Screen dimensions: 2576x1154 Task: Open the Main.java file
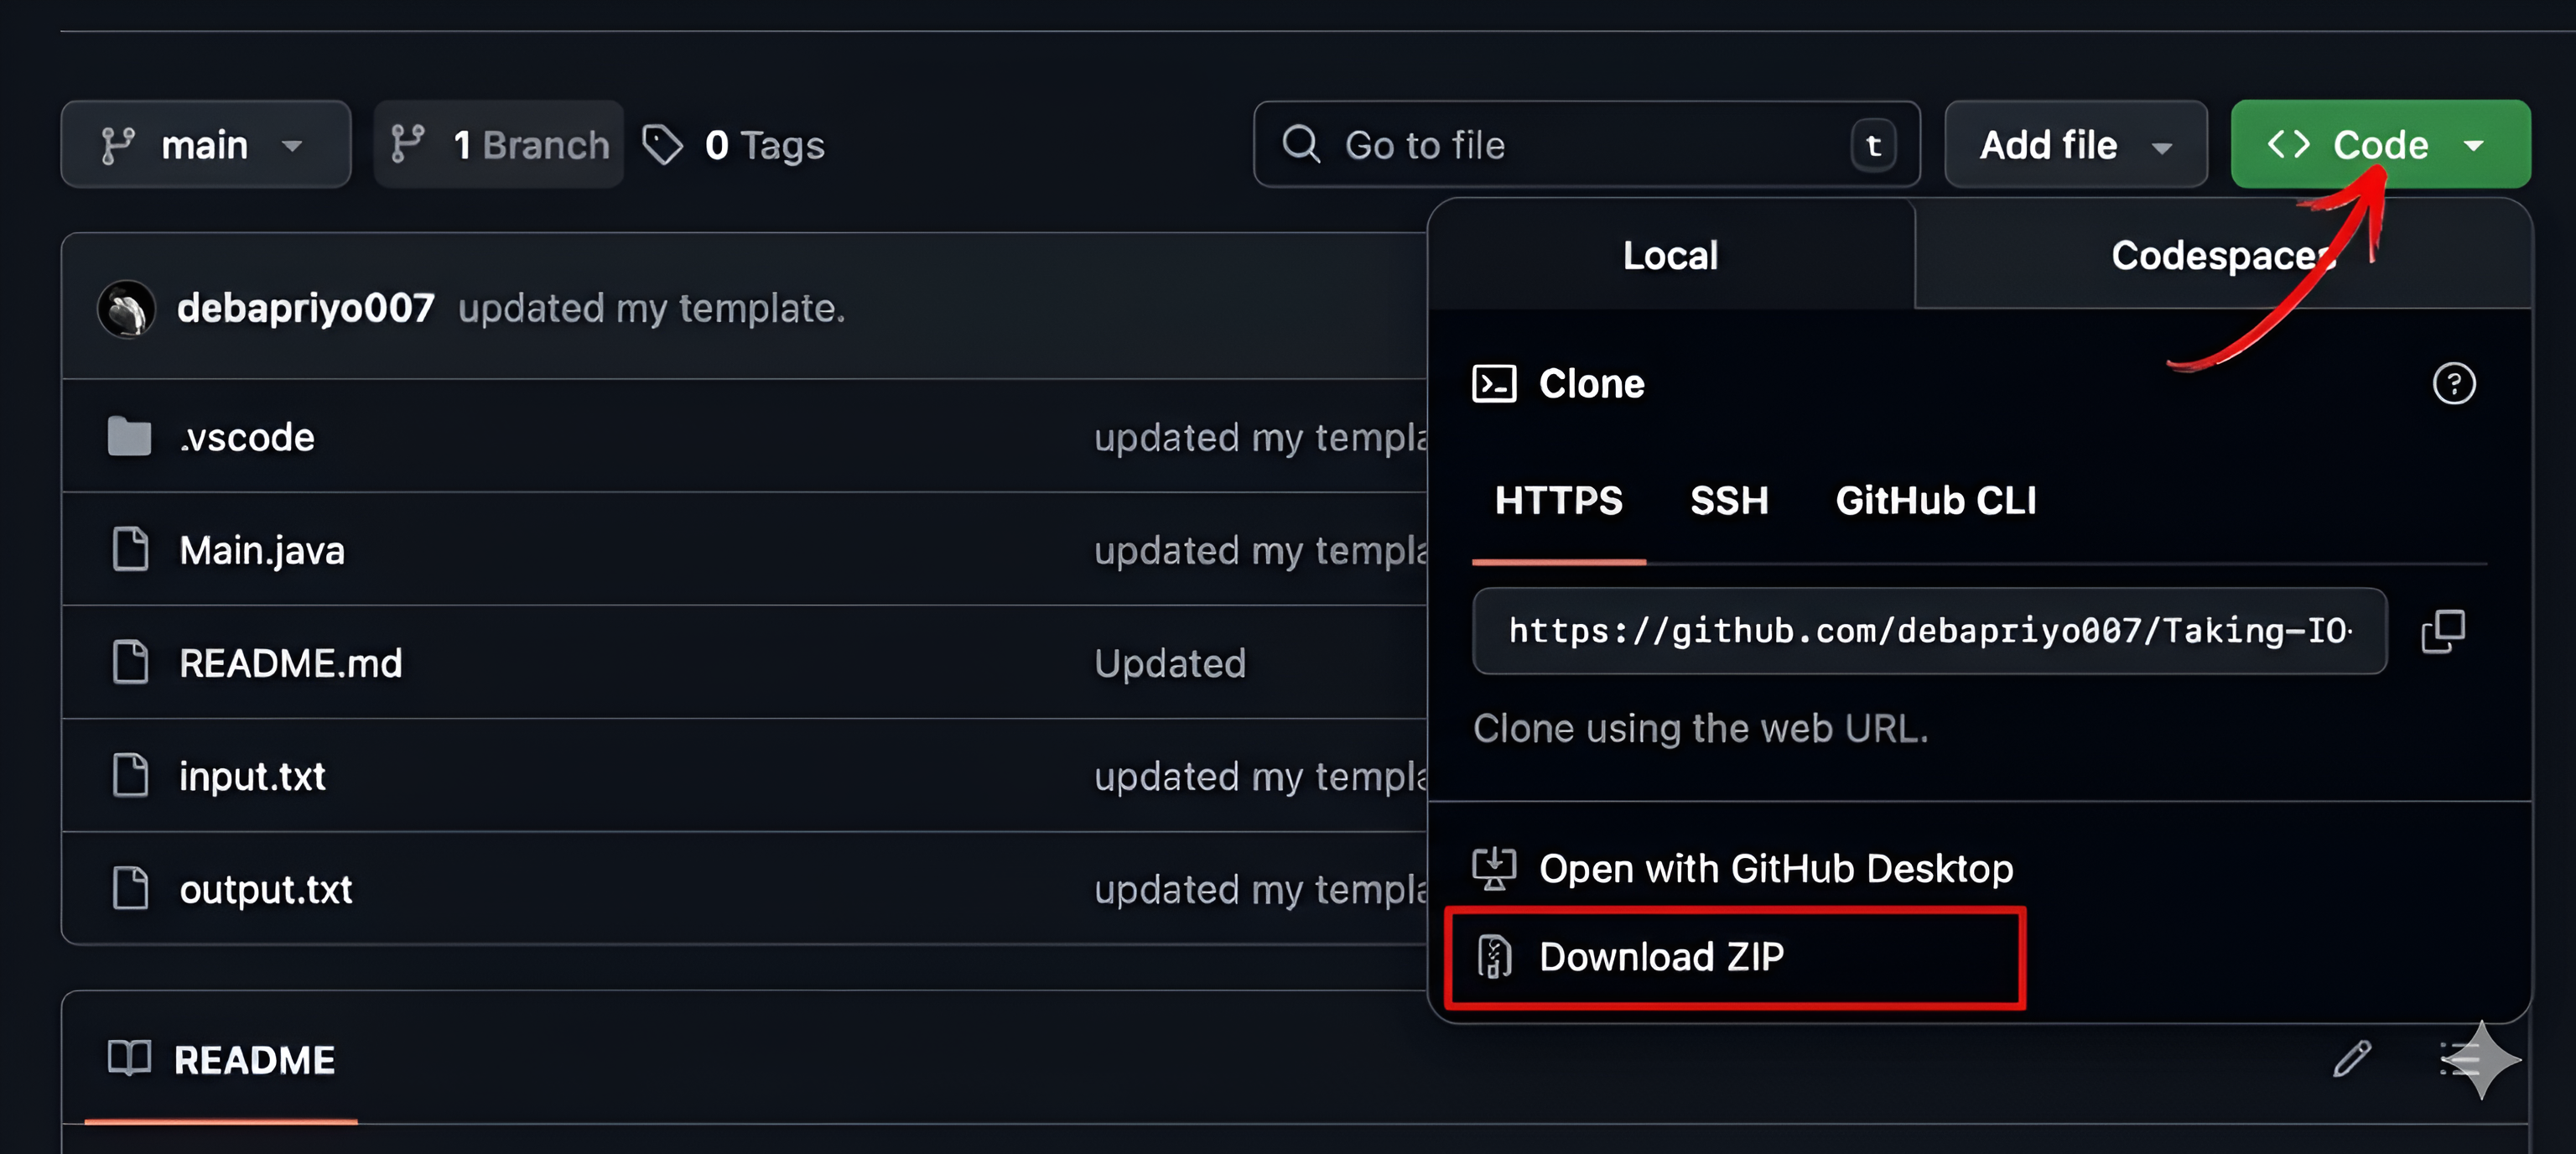click(x=262, y=551)
